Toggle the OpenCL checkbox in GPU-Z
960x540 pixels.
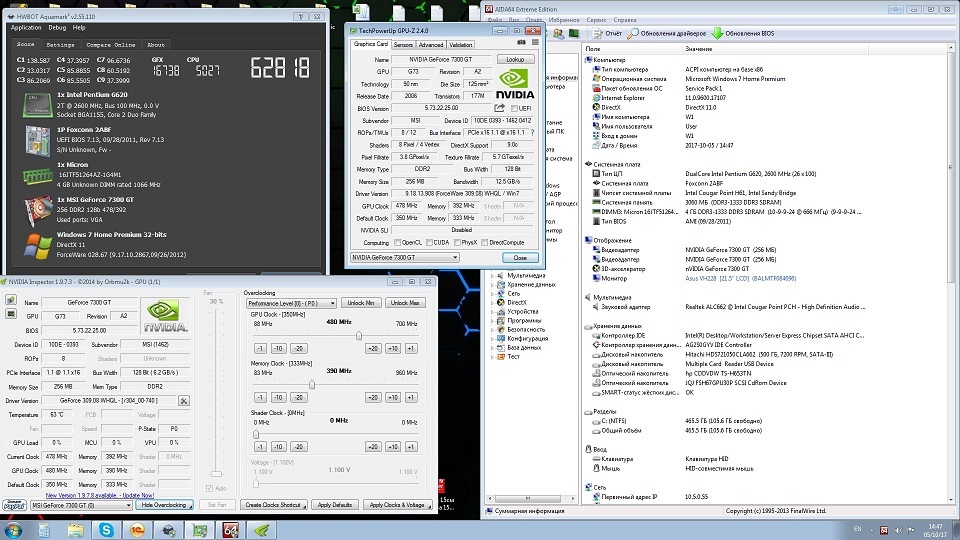tap(397, 242)
